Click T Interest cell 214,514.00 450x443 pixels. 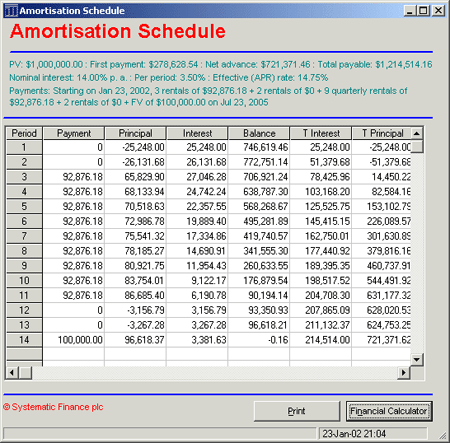tap(321, 340)
